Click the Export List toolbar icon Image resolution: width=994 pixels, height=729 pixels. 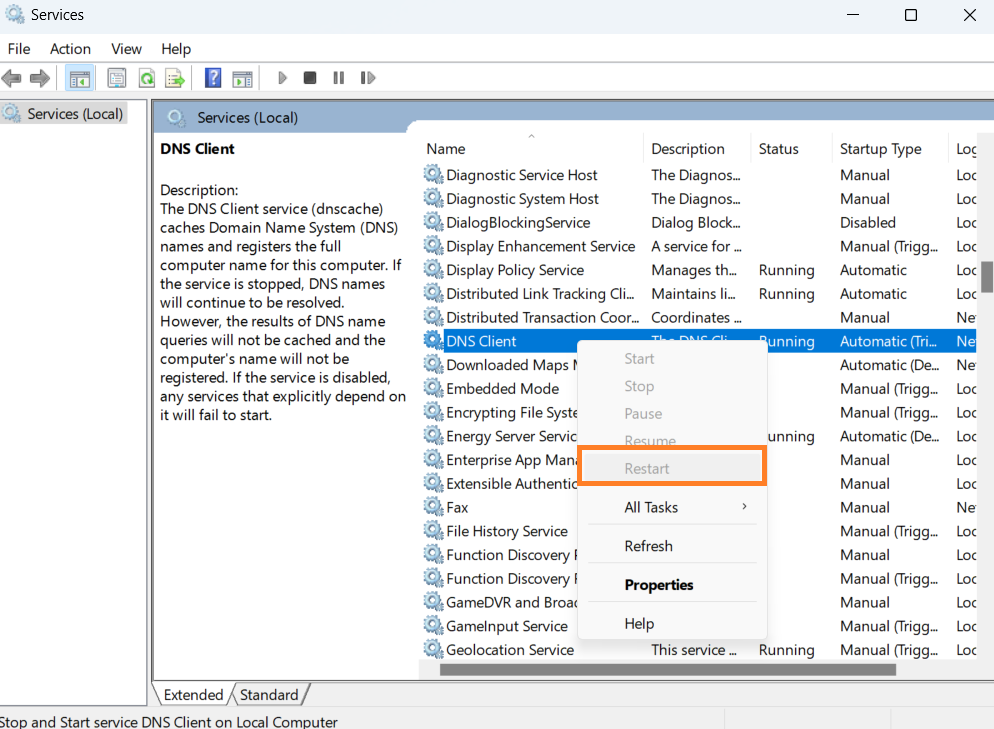coord(175,78)
